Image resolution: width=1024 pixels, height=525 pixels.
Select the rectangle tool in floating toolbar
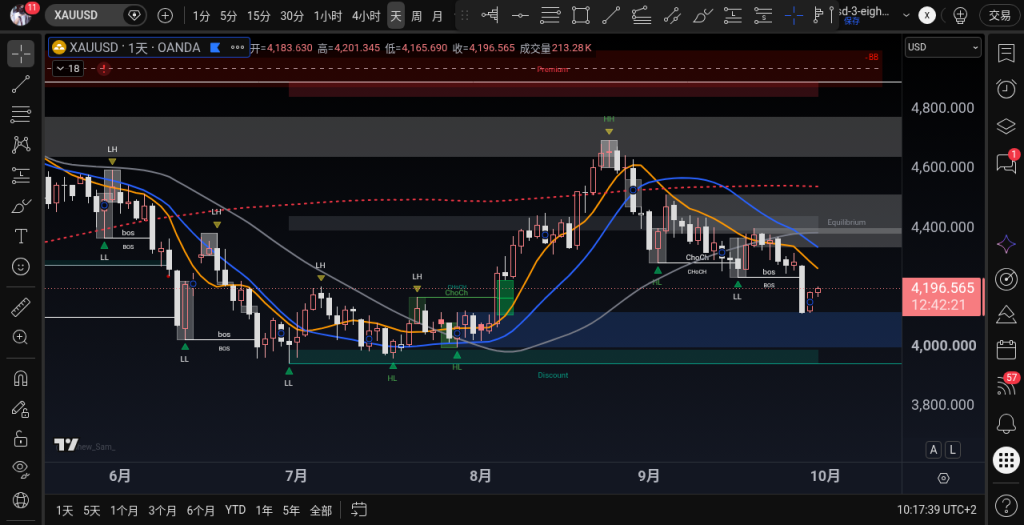point(580,15)
